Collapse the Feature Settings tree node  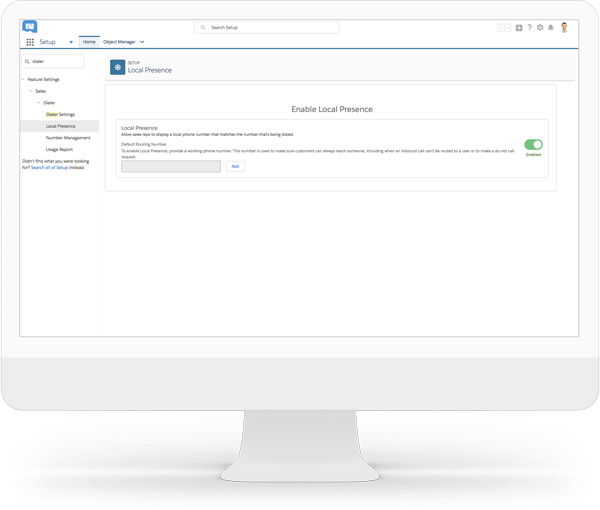coord(23,80)
